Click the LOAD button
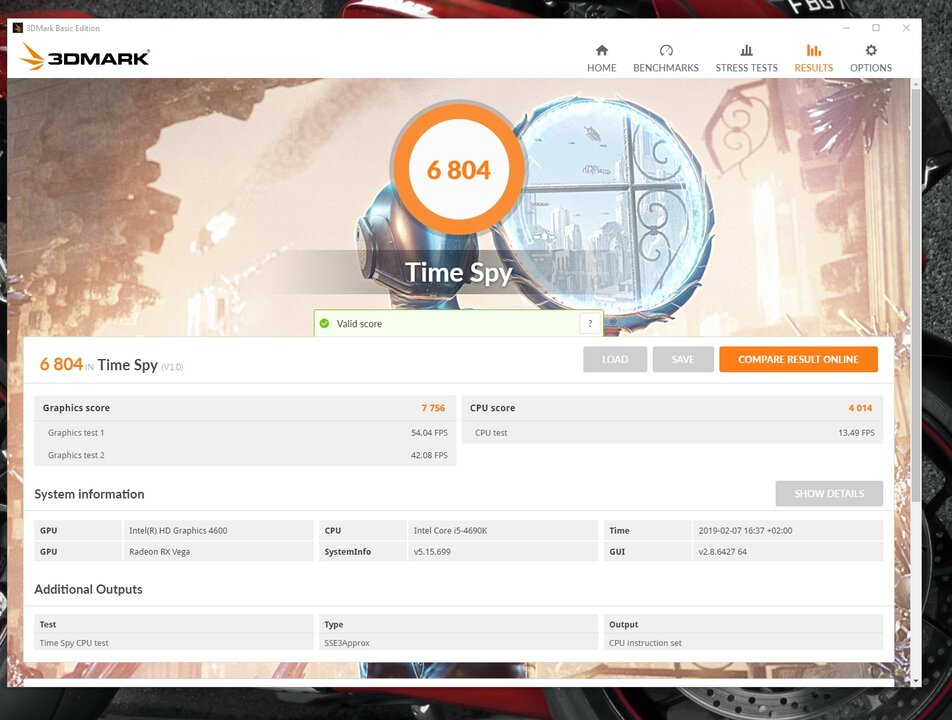Image resolution: width=952 pixels, height=720 pixels. 615,359
